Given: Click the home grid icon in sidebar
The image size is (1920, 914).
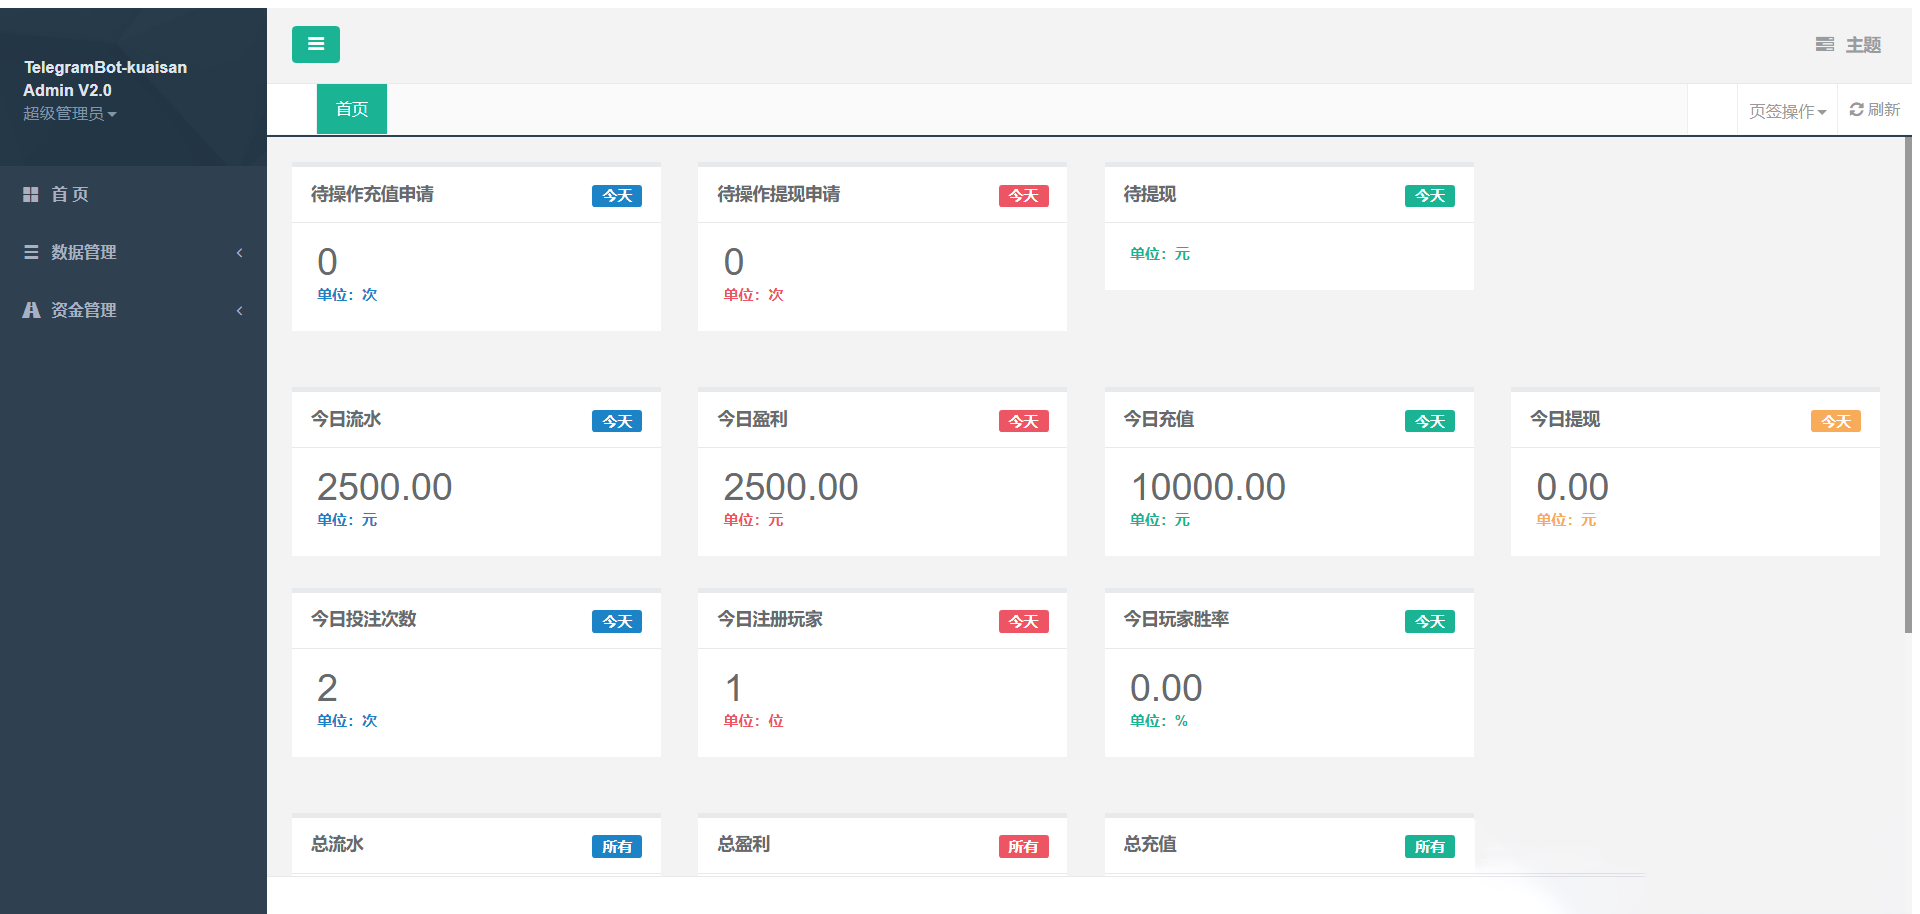Looking at the screenshot, I should pos(31,195).
